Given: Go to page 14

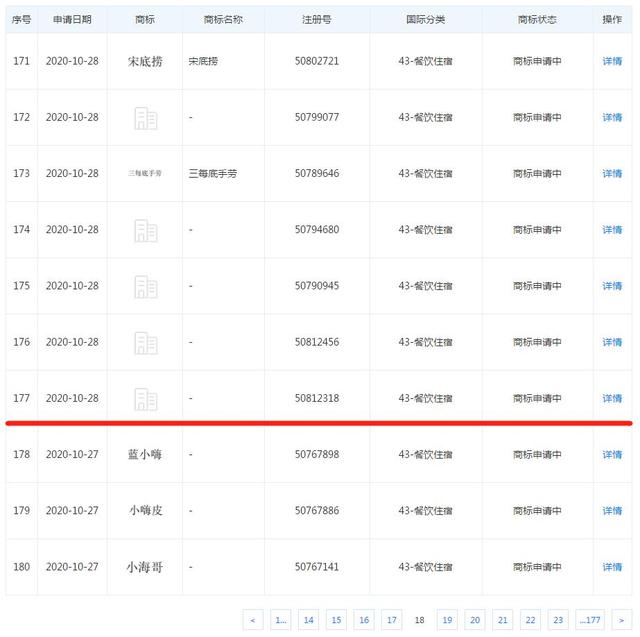Looking at the screenshot, I should pos(309,620).
